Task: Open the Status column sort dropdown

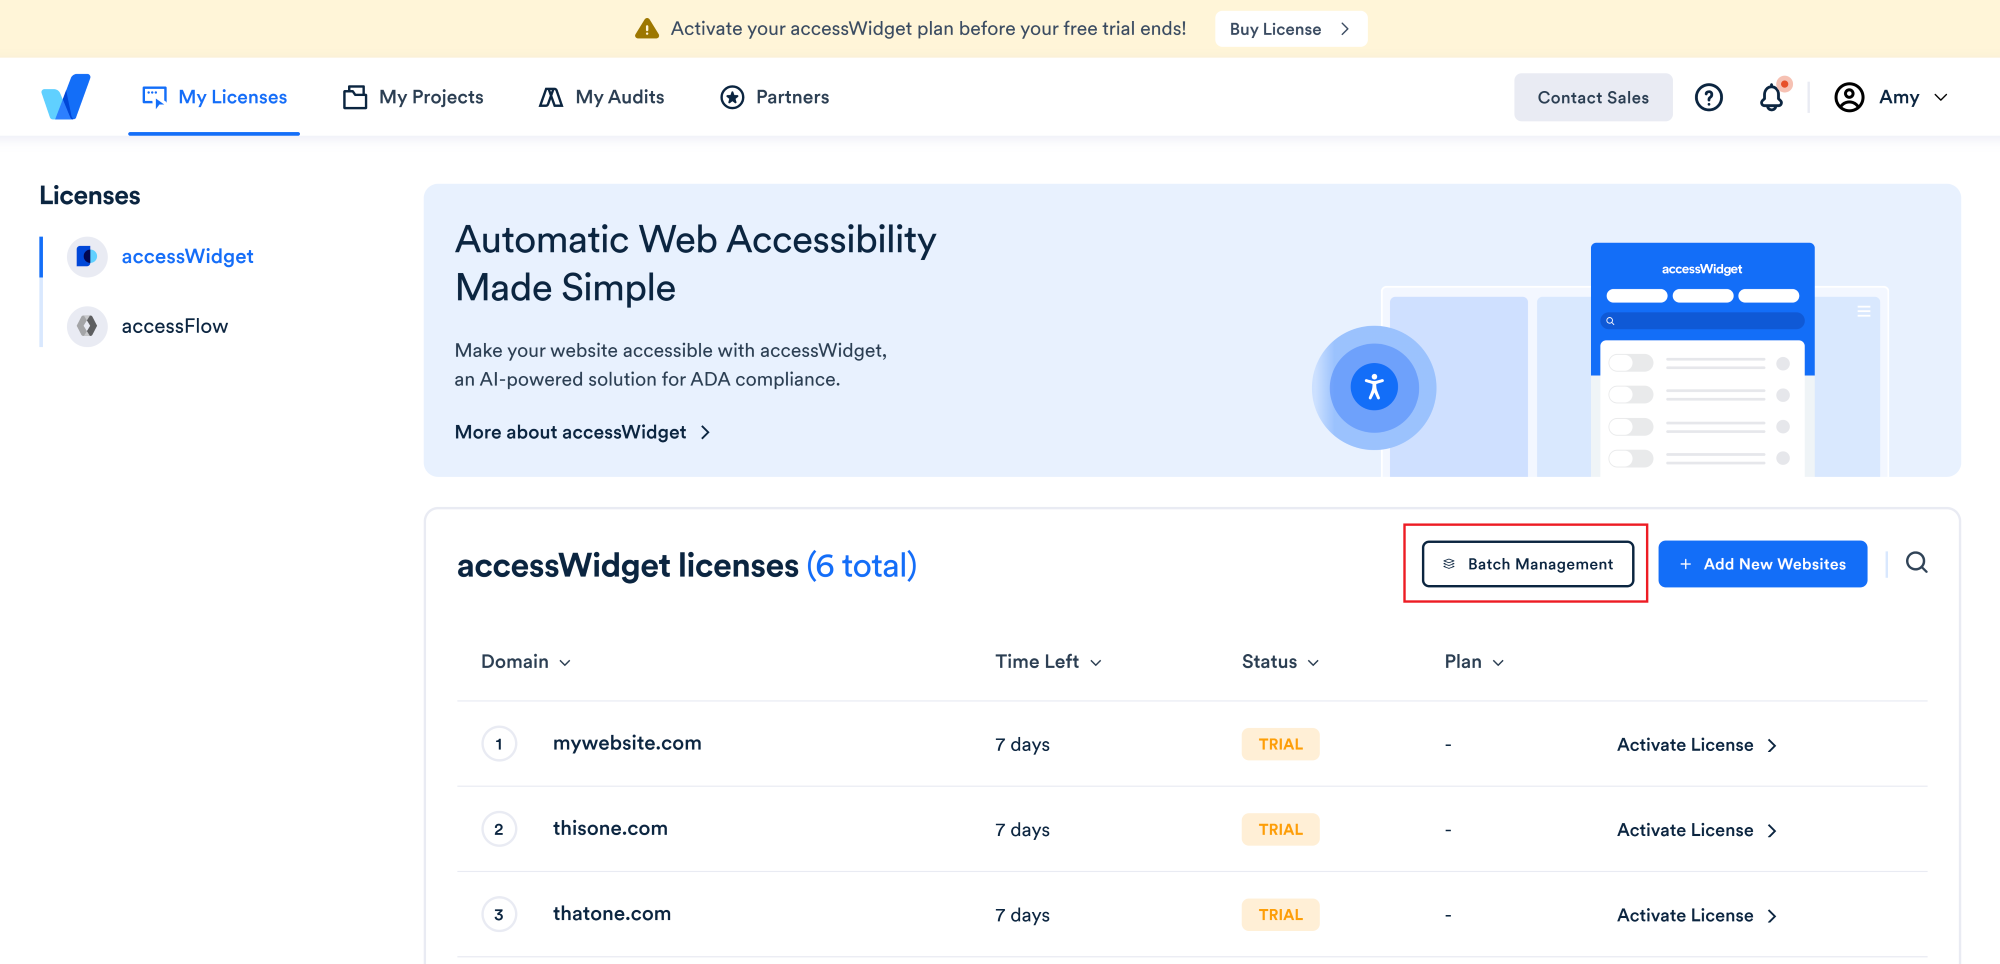Action: [1280, 662]
